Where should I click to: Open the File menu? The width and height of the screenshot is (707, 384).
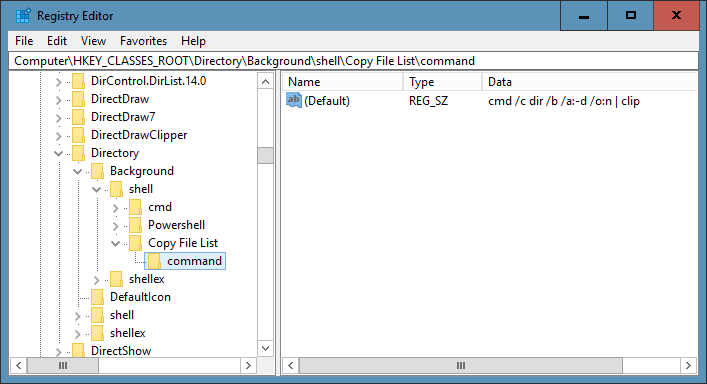[24, 41]
